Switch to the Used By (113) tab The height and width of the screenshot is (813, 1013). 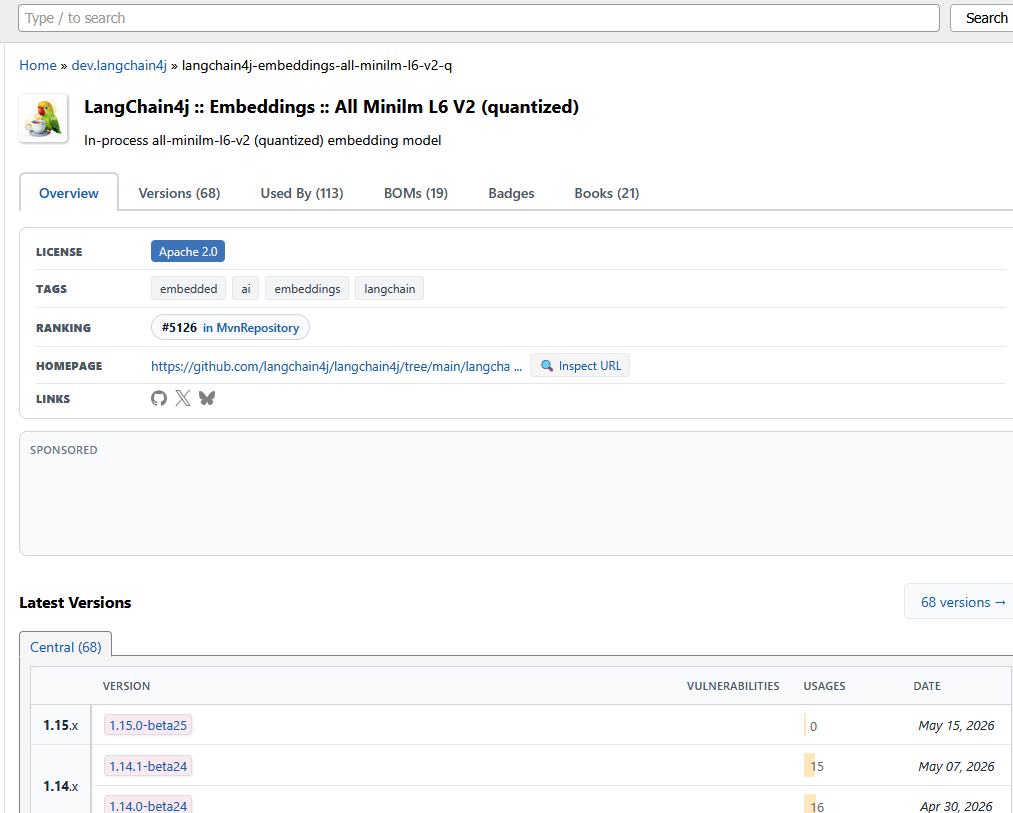point(302,193)
